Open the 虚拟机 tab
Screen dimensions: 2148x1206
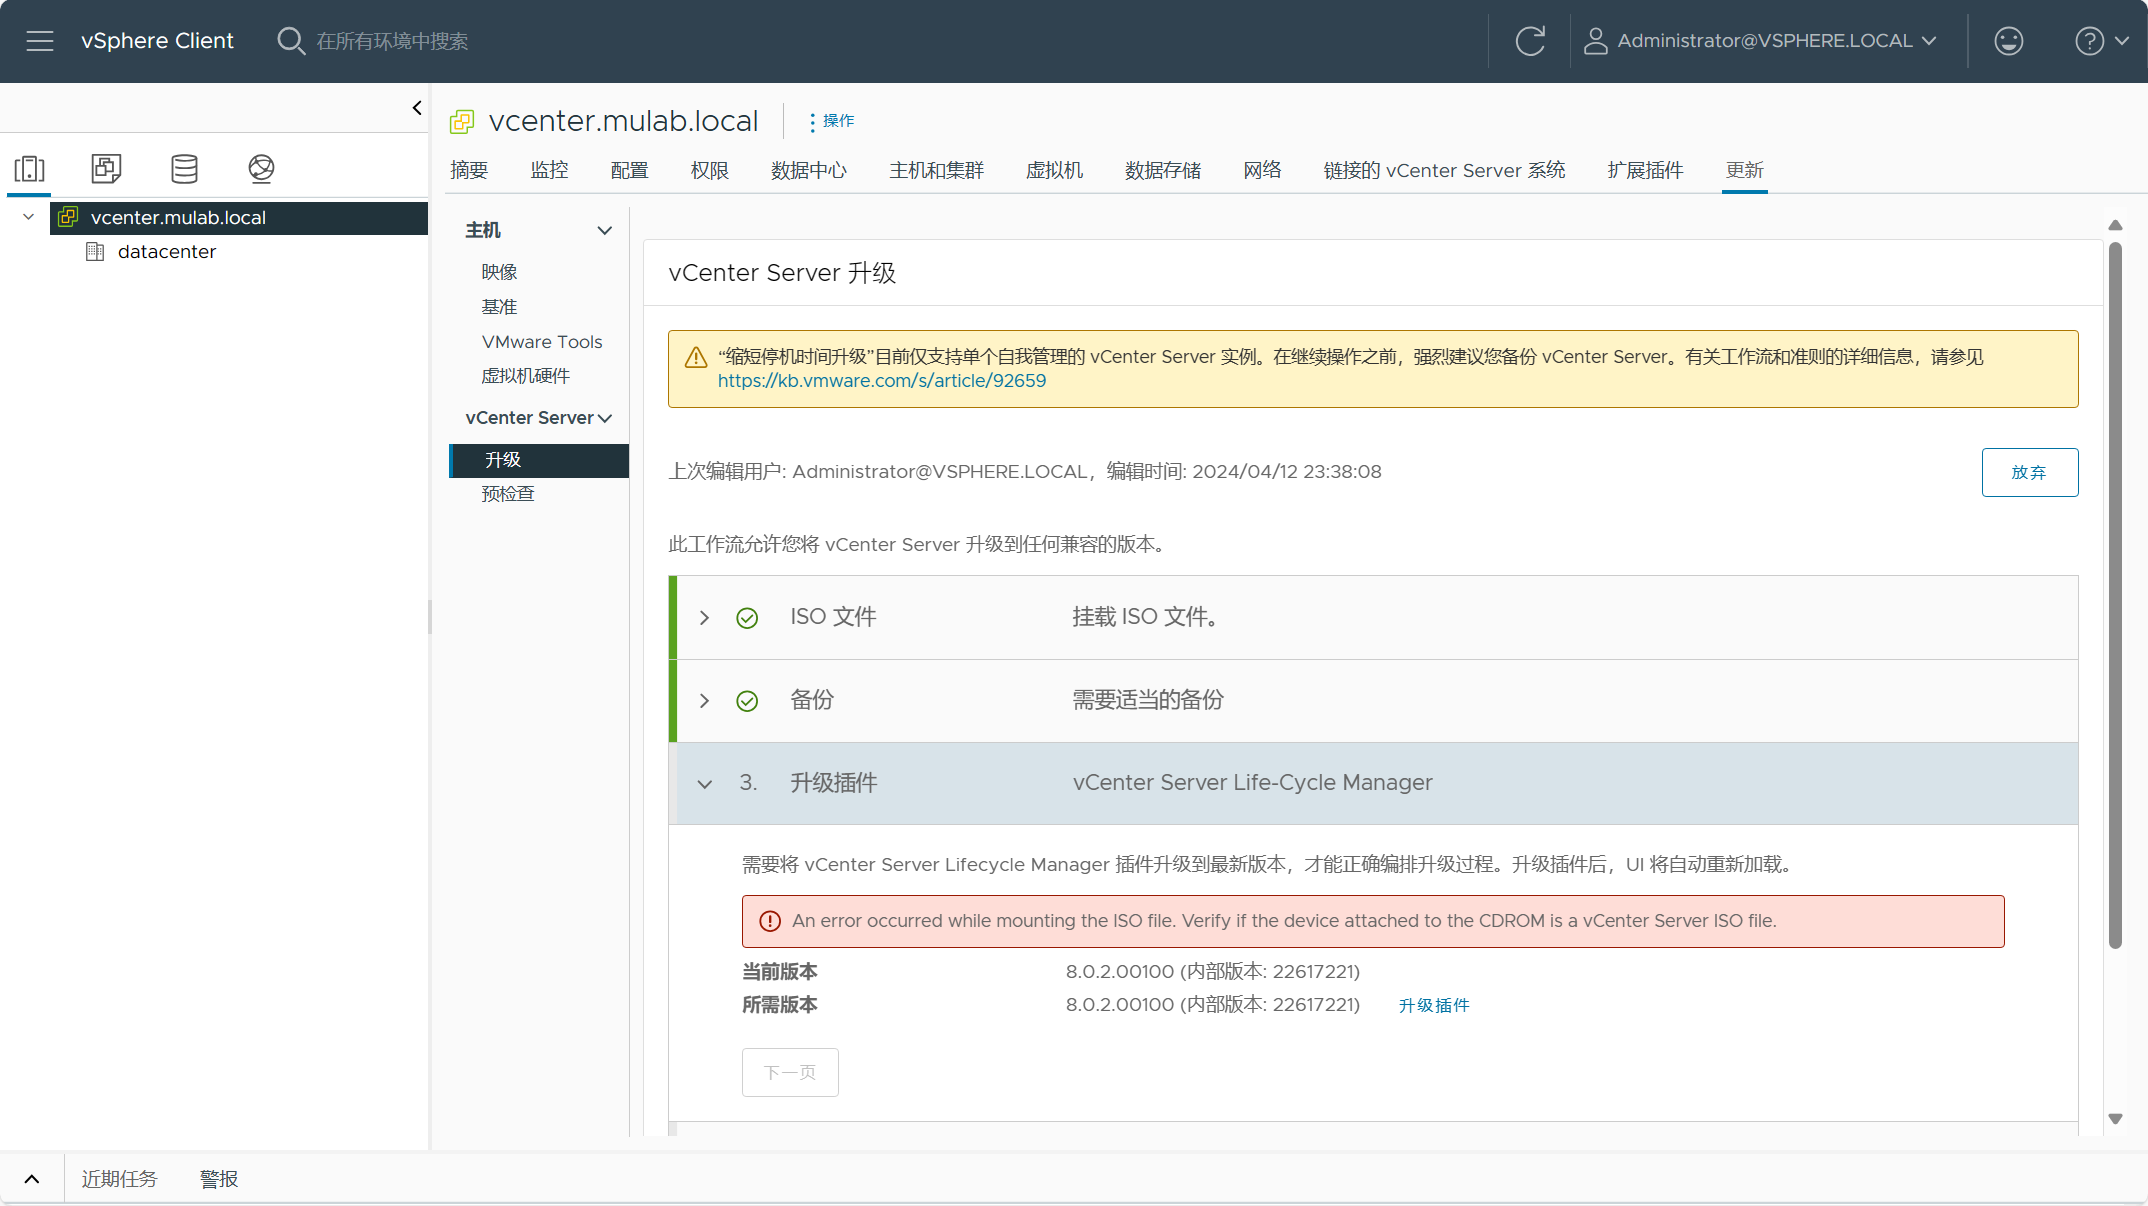tap(1054, 170)
